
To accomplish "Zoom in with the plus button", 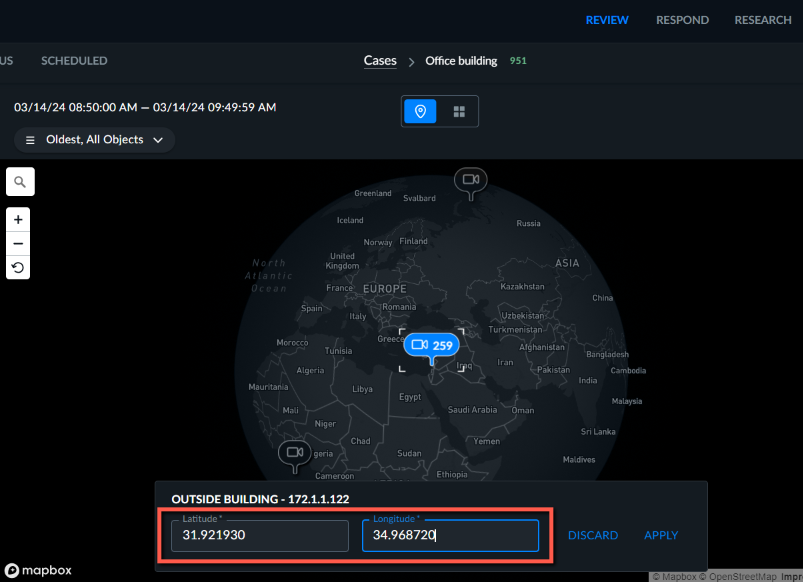I will click(x=18, y=220).
